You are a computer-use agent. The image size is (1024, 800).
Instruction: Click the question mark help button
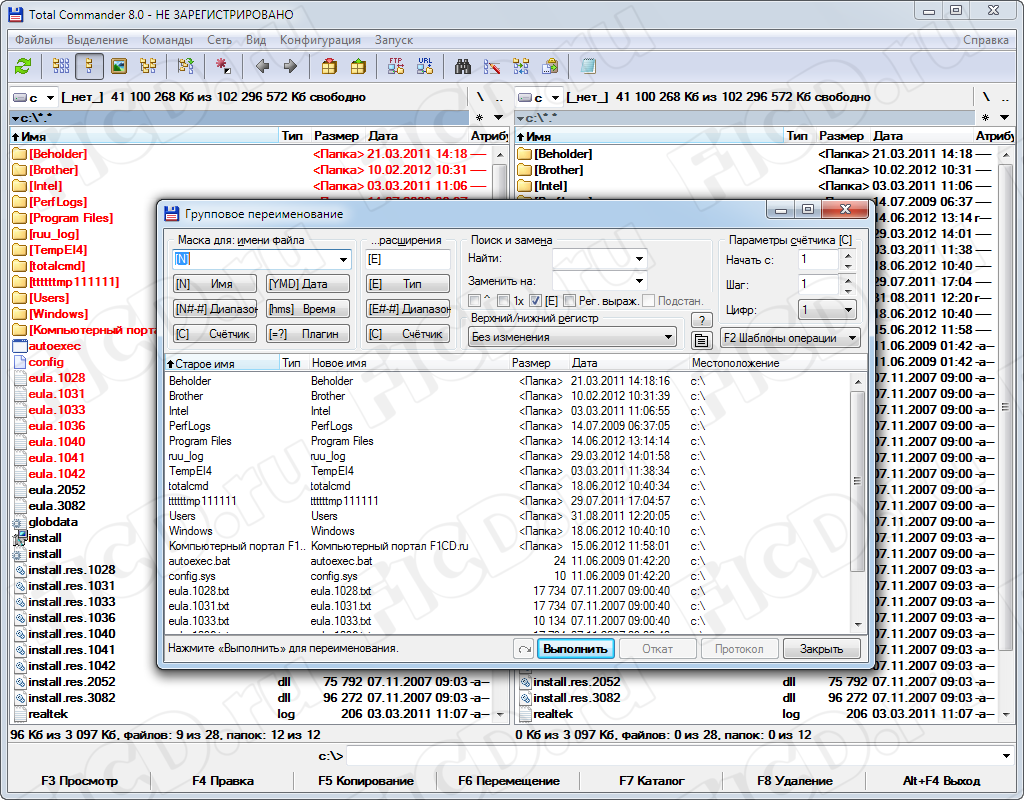click(701, 320)
